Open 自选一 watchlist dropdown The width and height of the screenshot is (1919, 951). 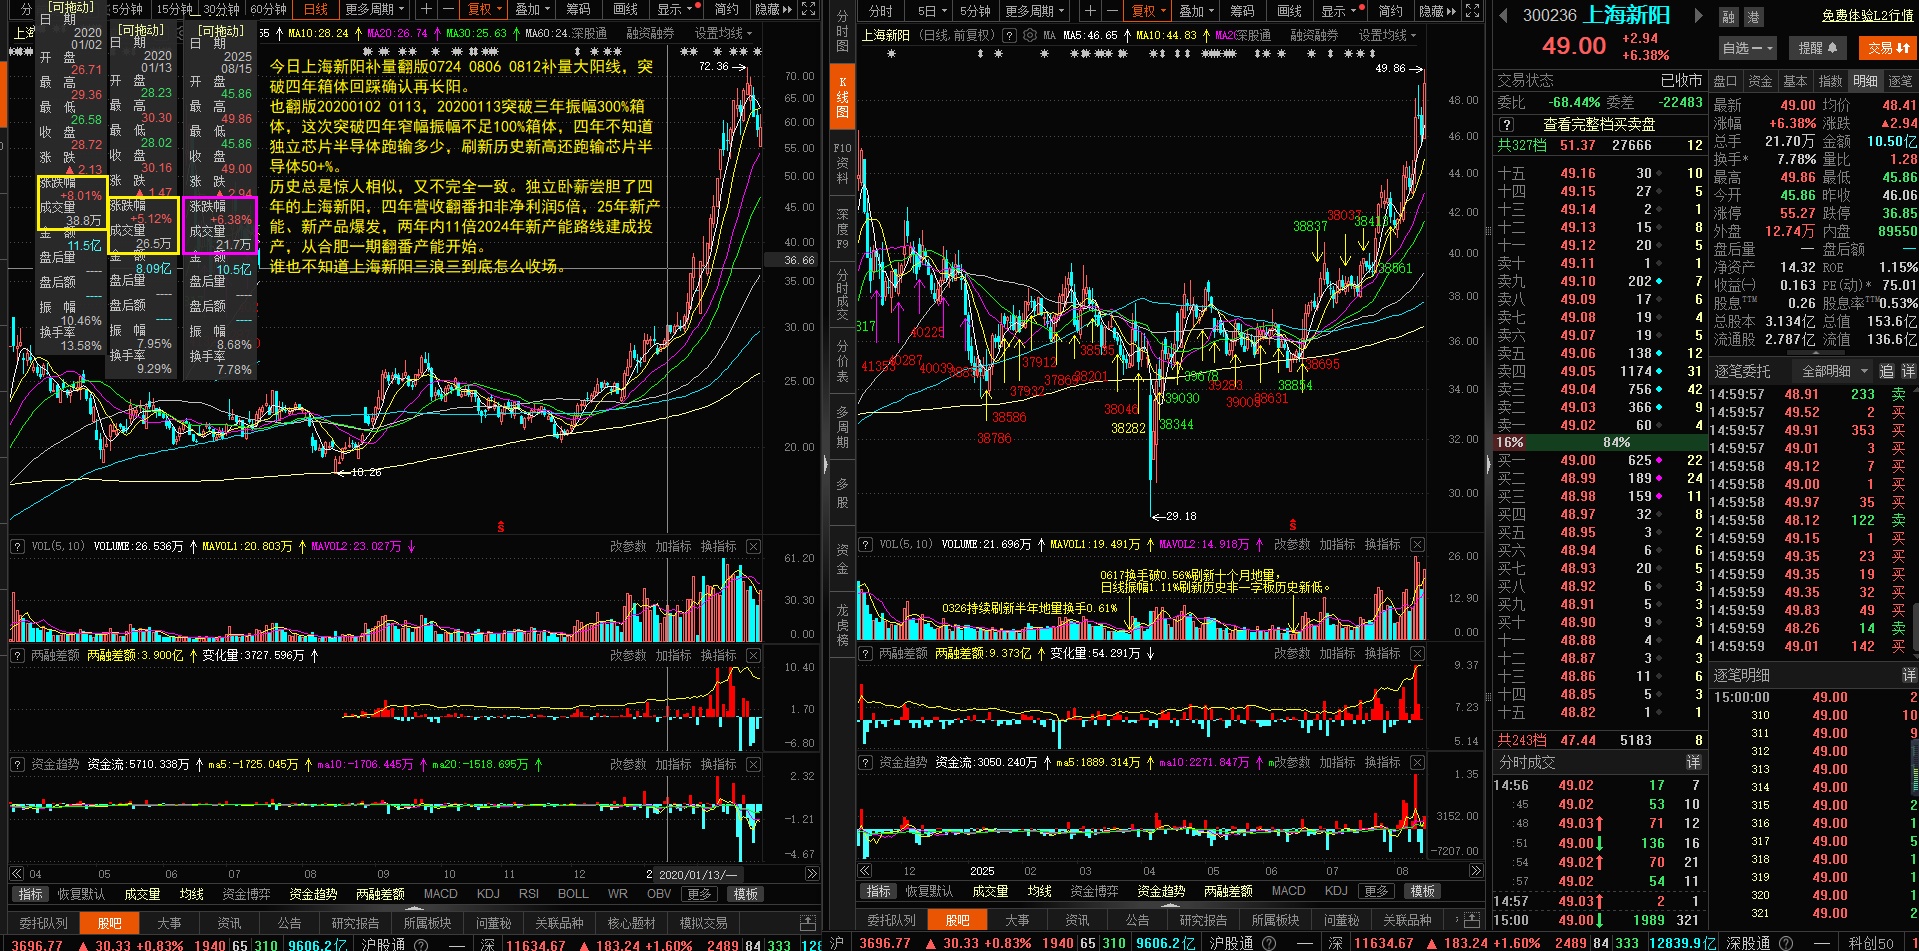click(x=1747, y=47)
